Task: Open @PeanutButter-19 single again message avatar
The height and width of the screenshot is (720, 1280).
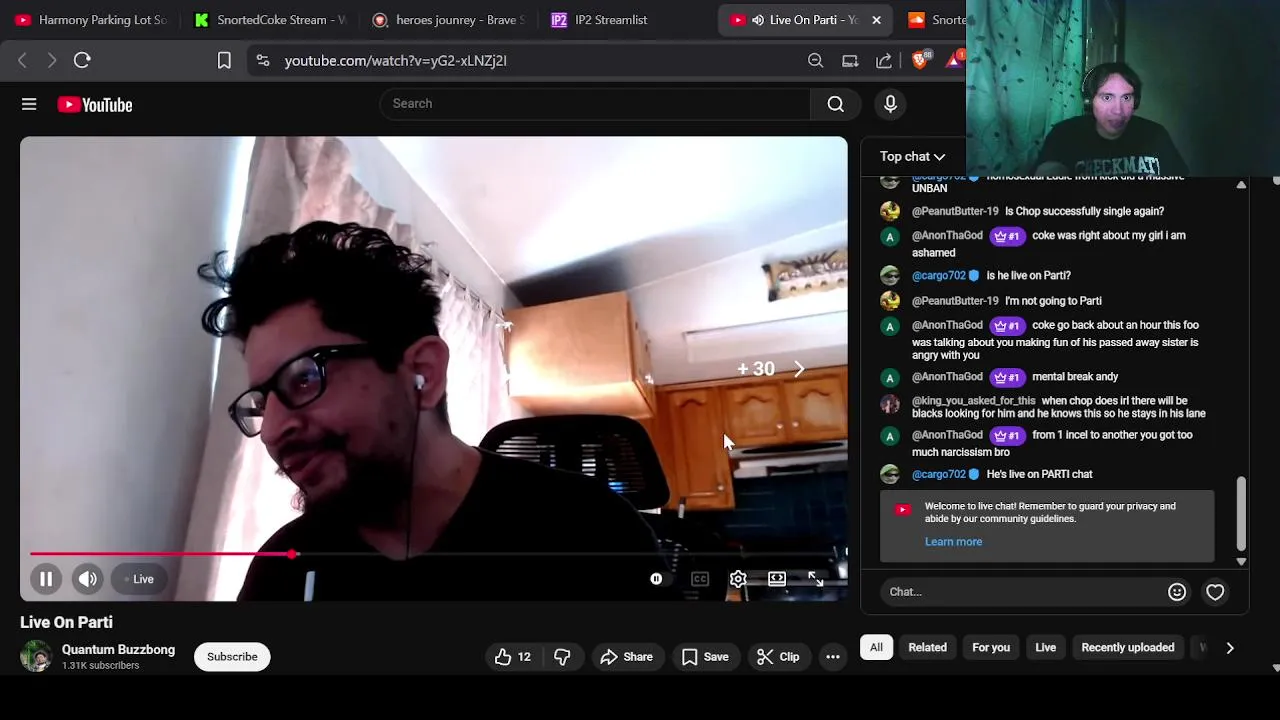Action: (x=889, y=212)
